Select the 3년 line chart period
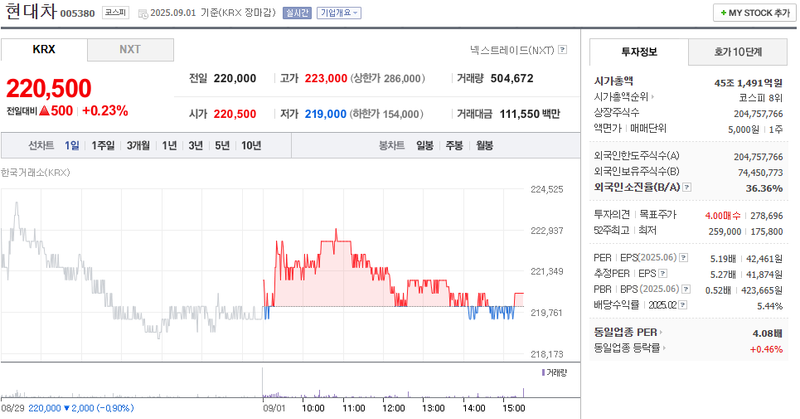 196,145
